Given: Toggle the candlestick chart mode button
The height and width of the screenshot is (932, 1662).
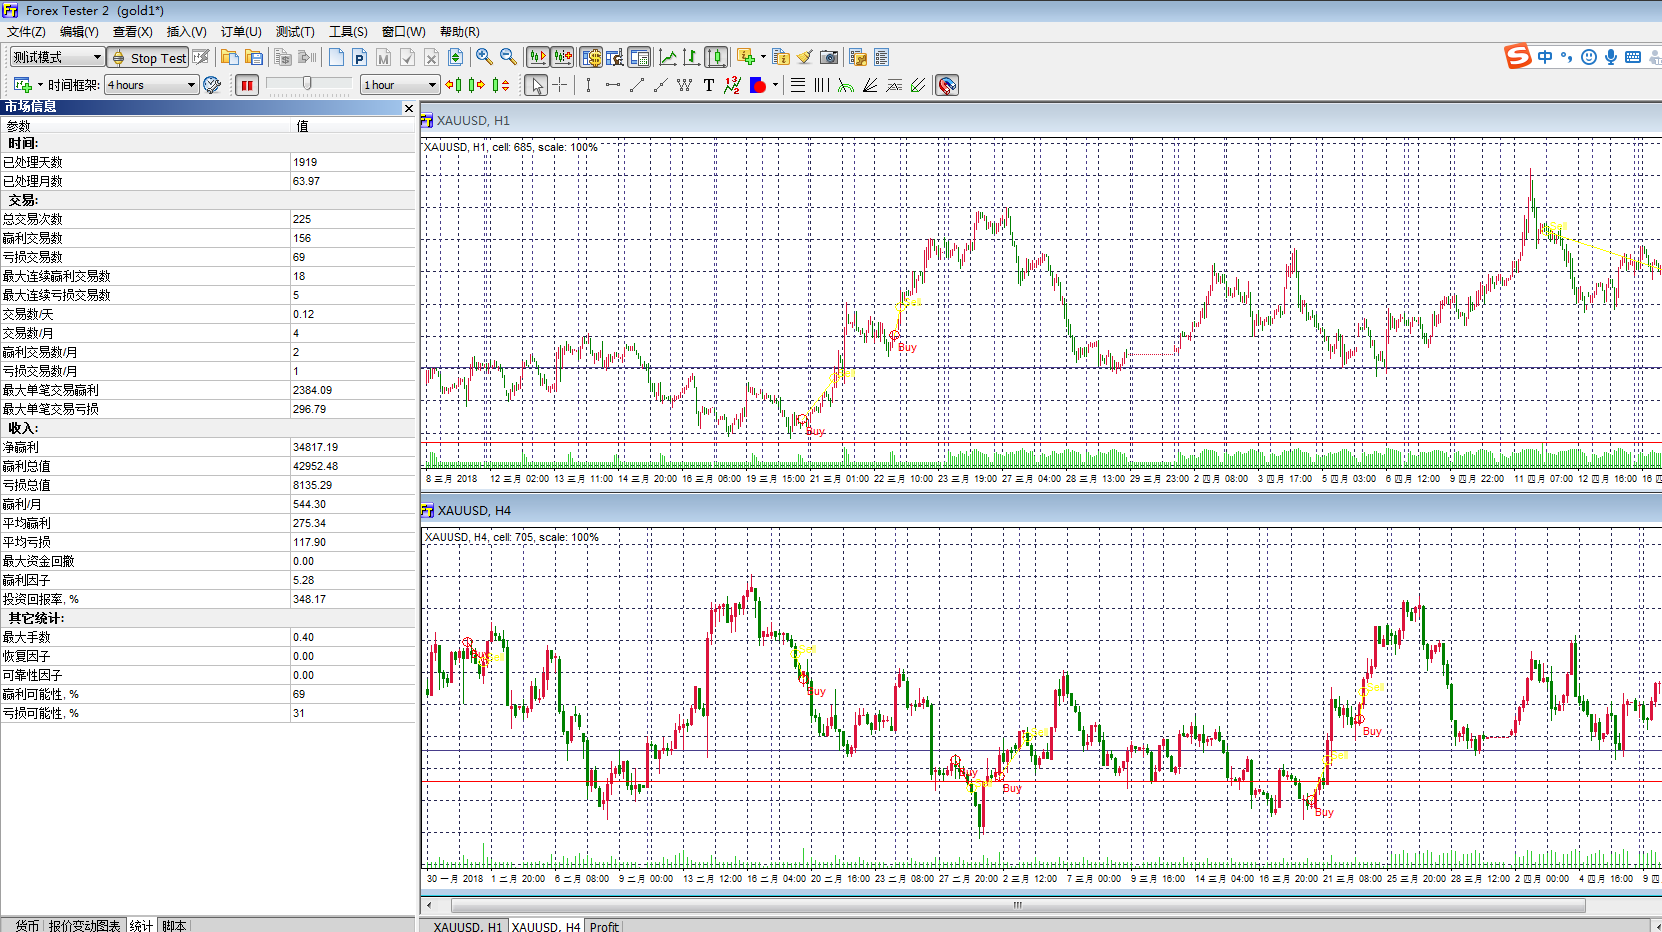Looking at the screenshot, I should [x=716, y=57].
